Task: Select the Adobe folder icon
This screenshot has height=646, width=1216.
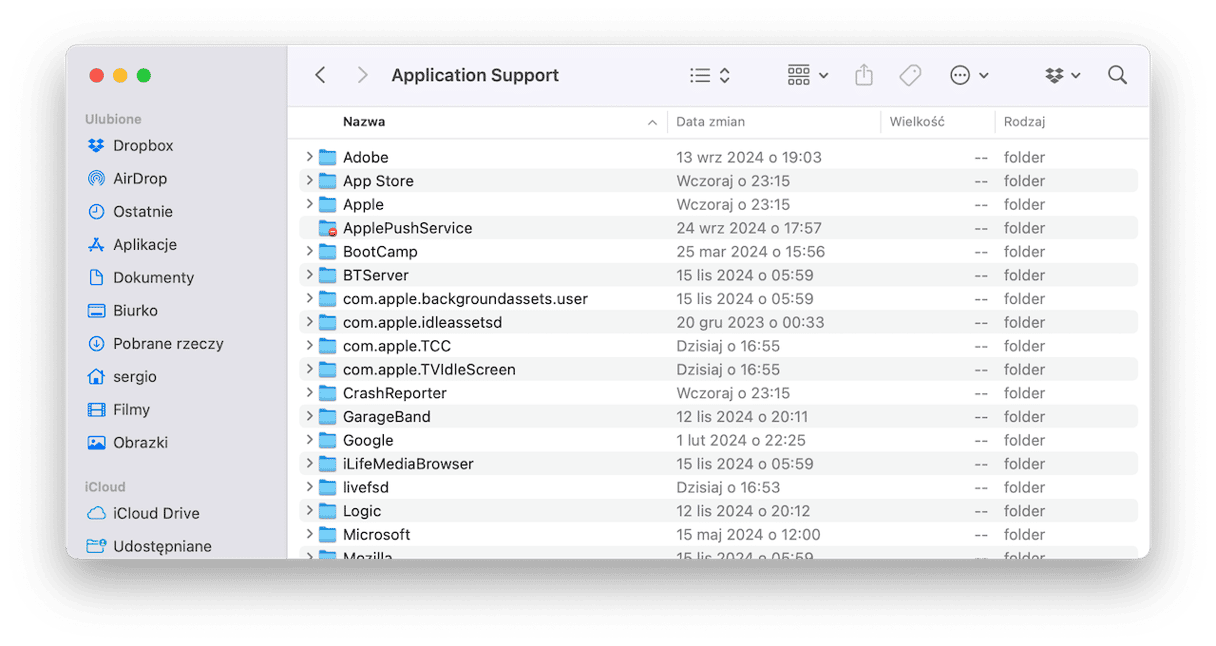Action: (328, 157)
